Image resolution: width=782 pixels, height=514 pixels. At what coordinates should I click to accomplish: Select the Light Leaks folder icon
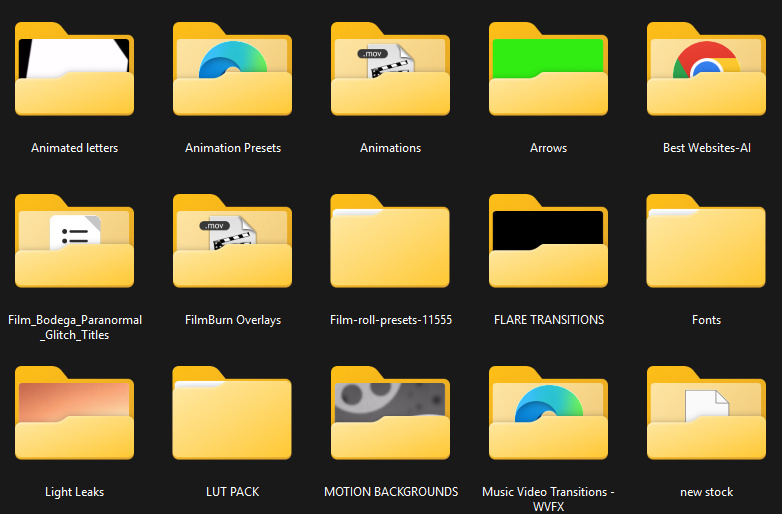(74, 413)
